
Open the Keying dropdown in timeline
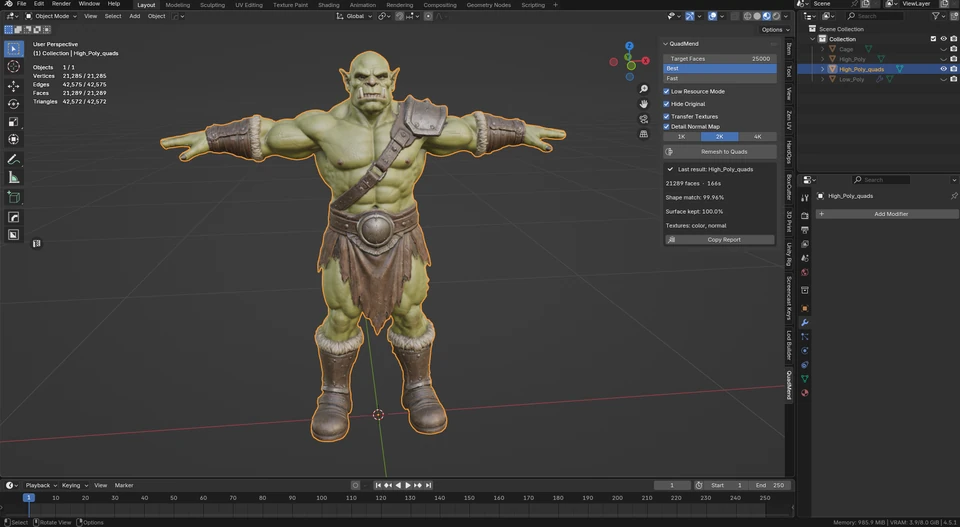tap(75, 485)
